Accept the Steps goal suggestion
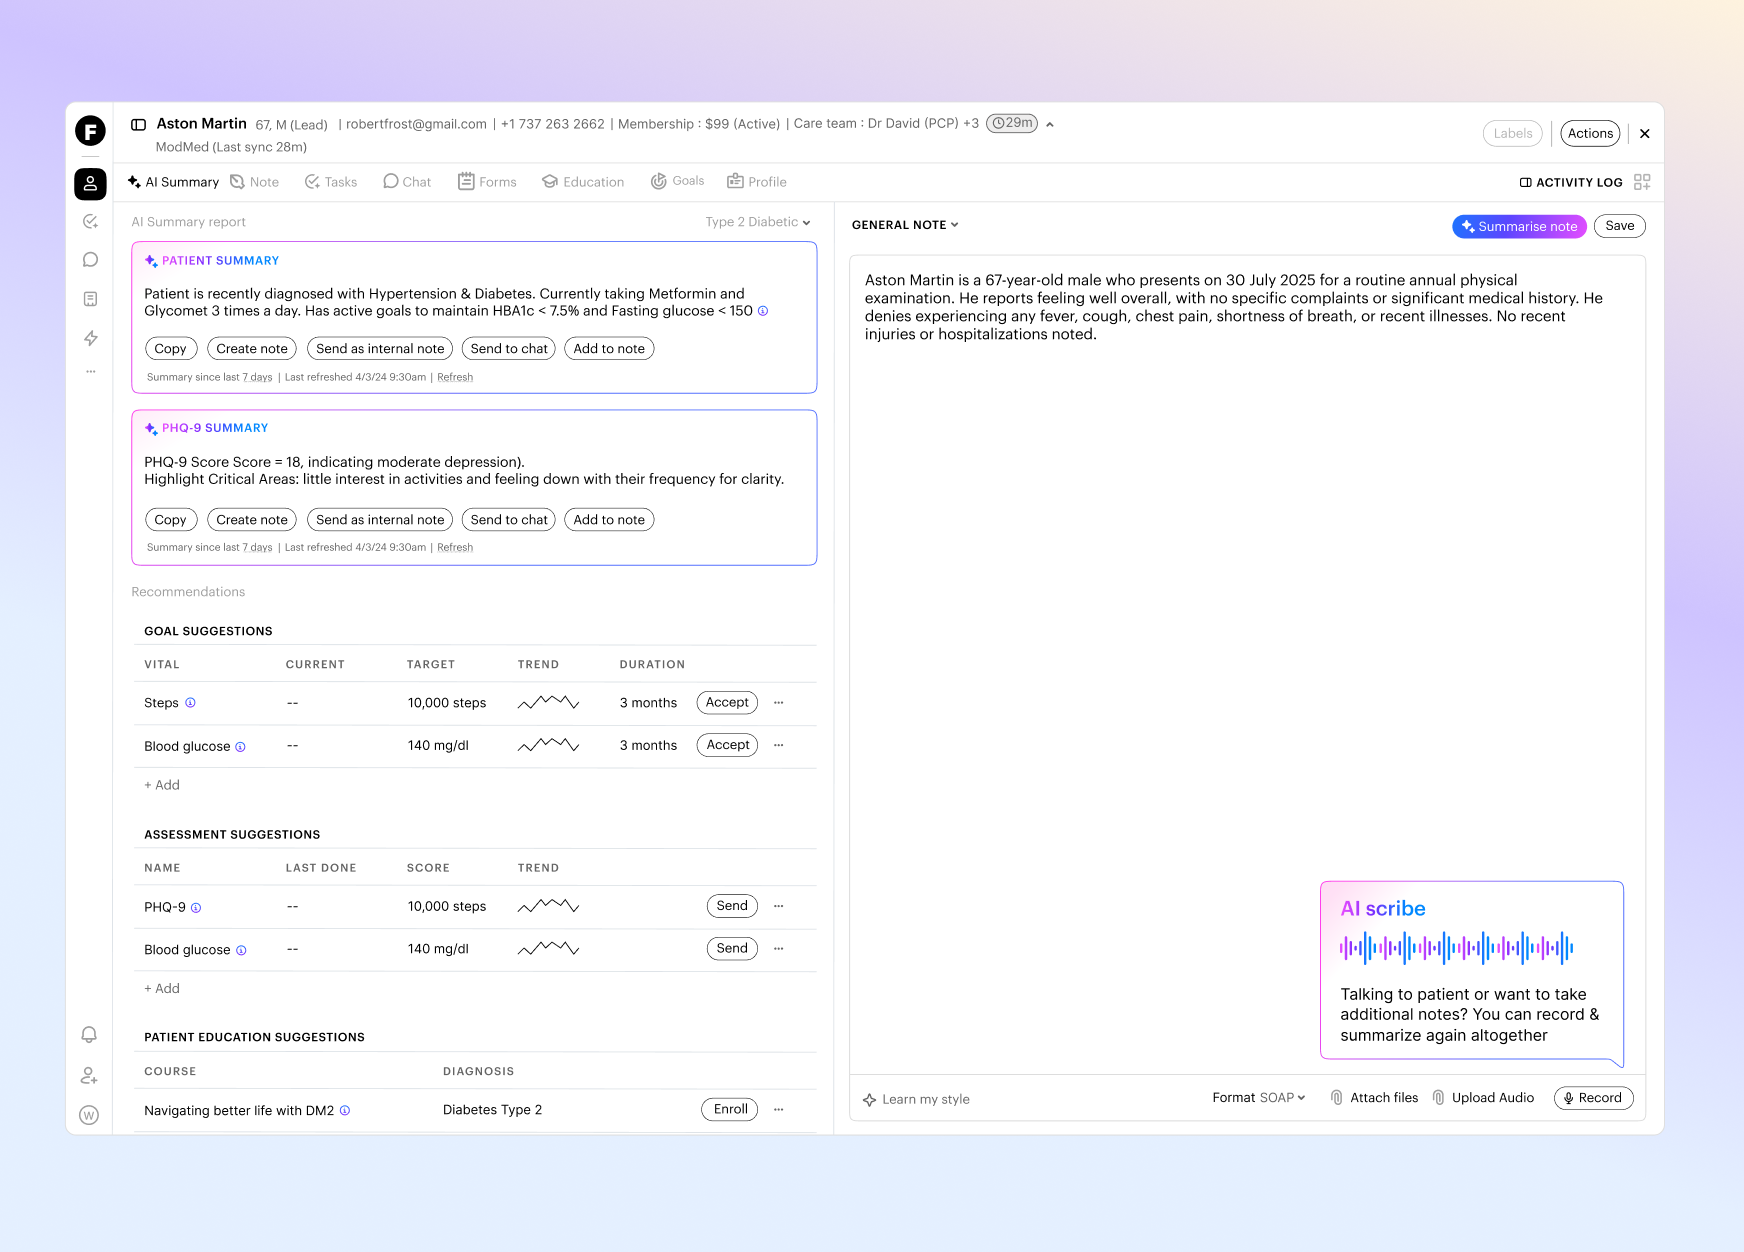This screenshot has height=1252, width=1744. click(727, 703)
